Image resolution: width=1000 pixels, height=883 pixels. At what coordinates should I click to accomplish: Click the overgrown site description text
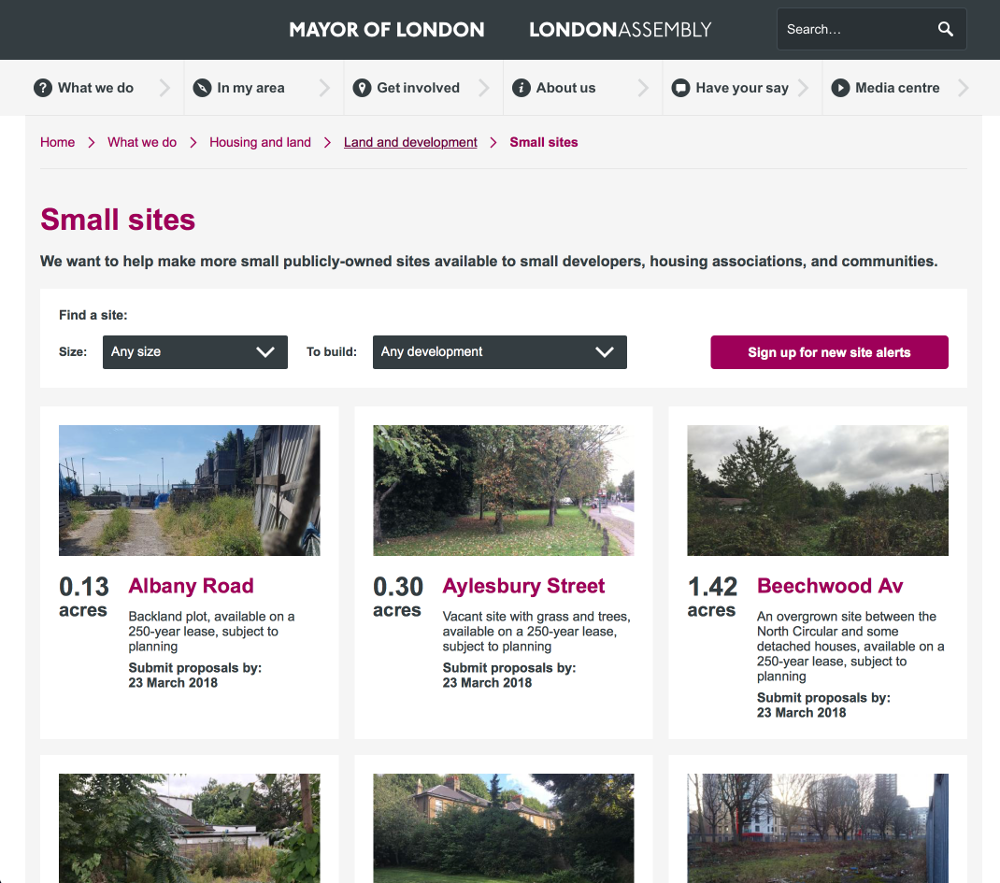tap(851, 646)
